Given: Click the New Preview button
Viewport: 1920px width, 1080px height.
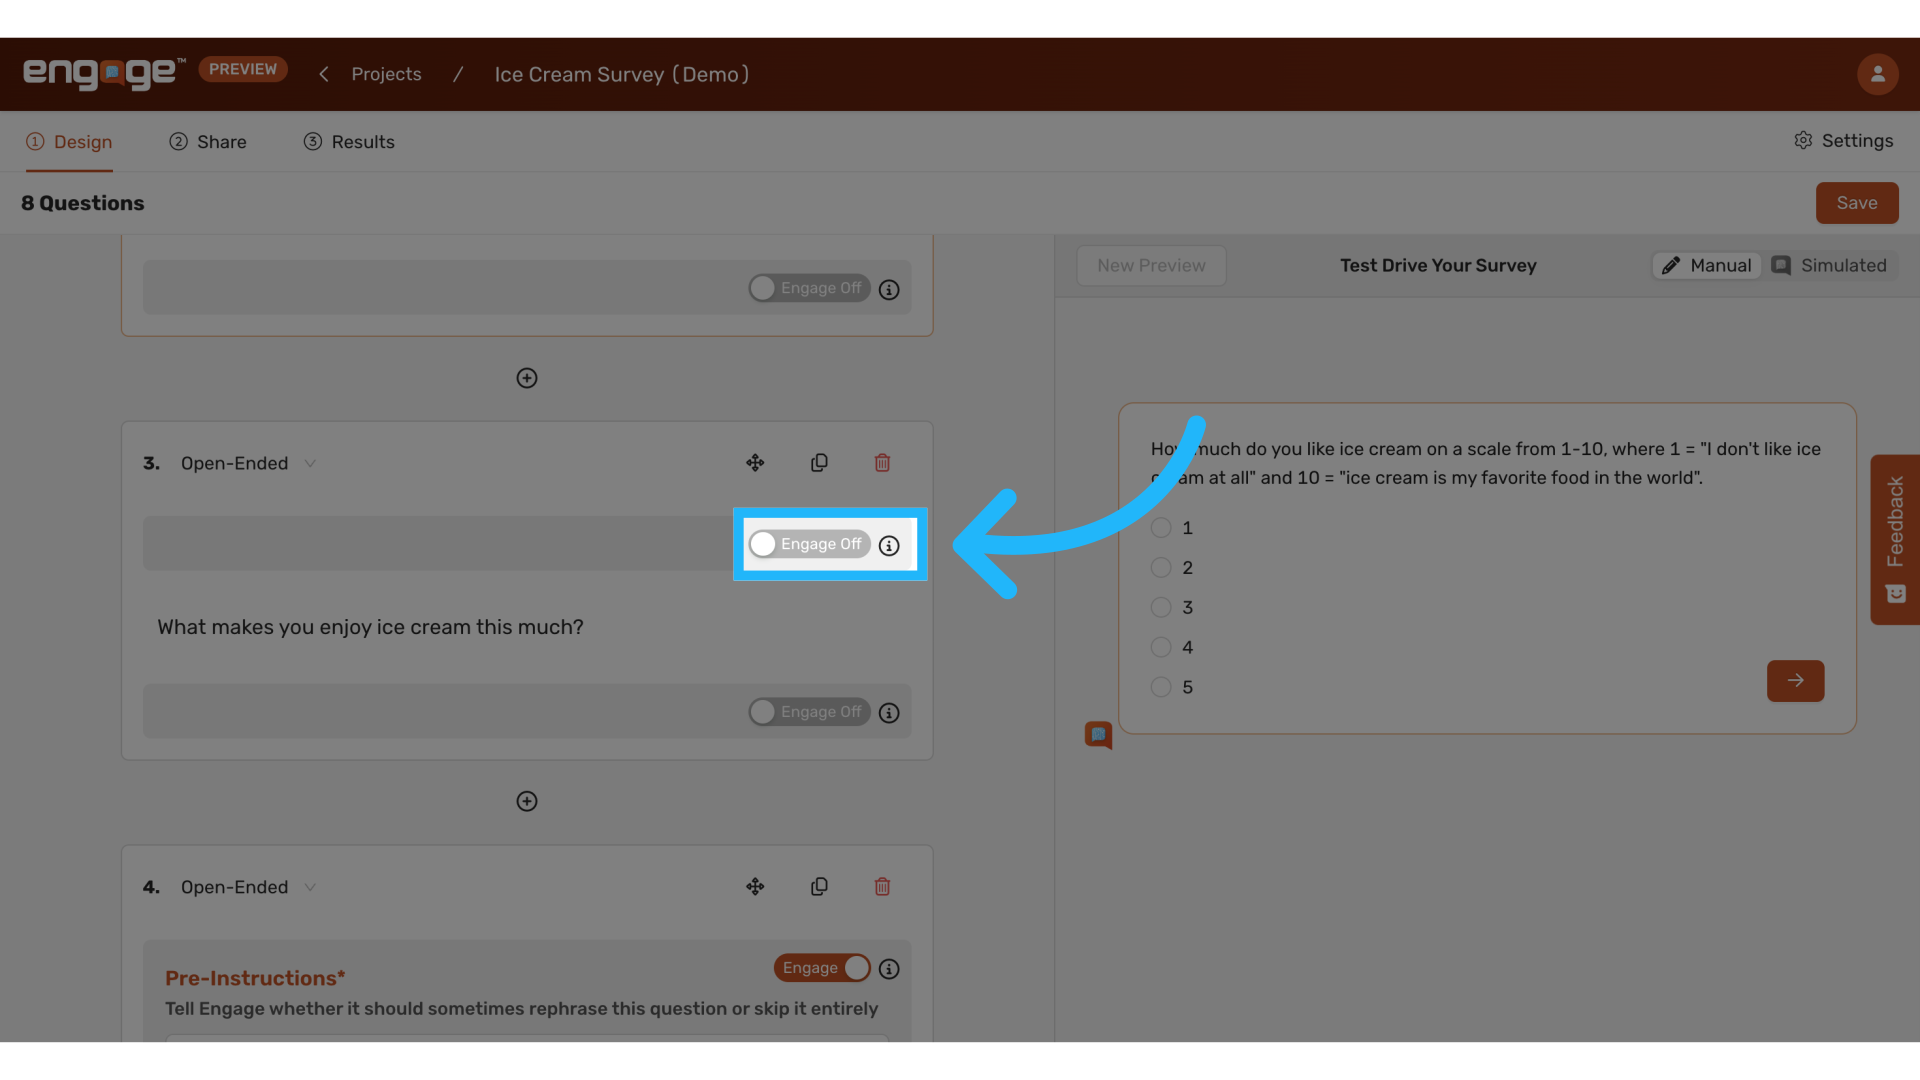Looking at the screenshot, I should coord(1151,266).
